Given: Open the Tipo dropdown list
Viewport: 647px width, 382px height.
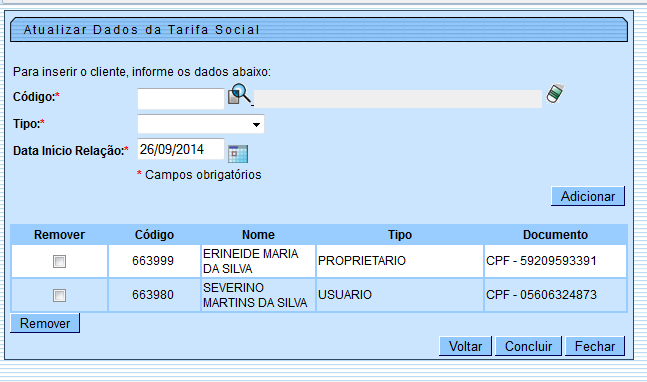Looking at the screenshot, I should (x=201, y=124).
